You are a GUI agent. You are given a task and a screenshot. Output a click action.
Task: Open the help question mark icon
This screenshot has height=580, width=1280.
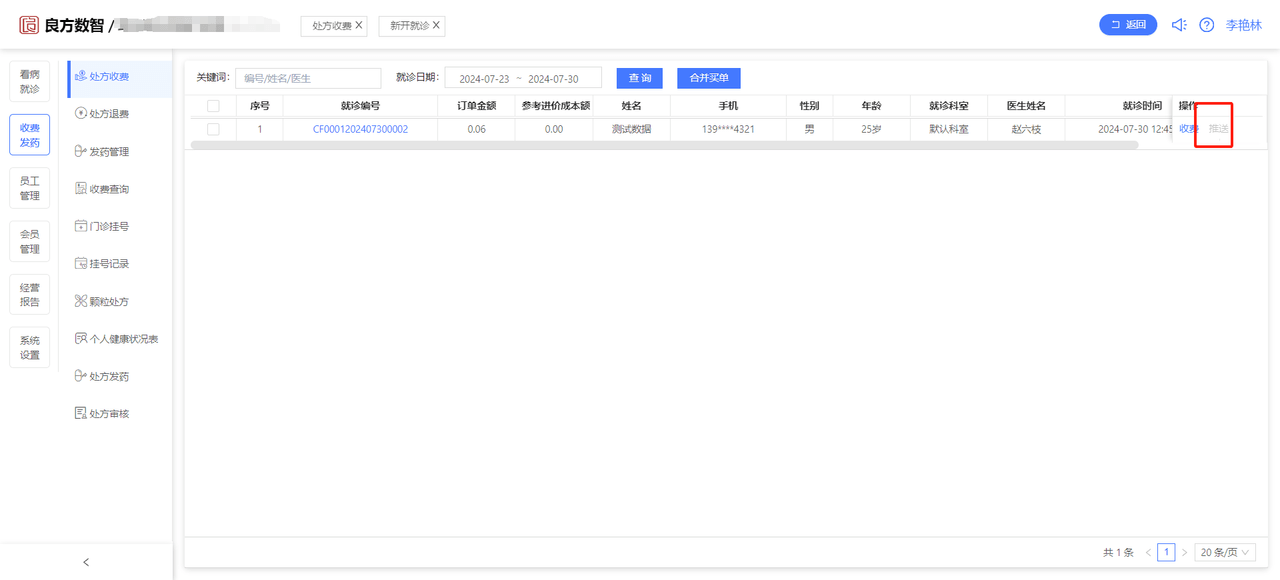[1207, 25]
